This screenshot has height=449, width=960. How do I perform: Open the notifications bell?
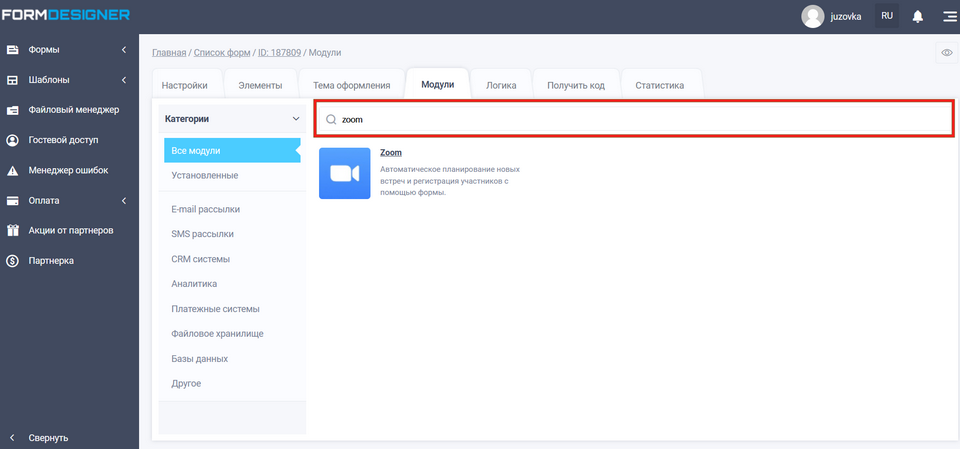pos(917,17)
